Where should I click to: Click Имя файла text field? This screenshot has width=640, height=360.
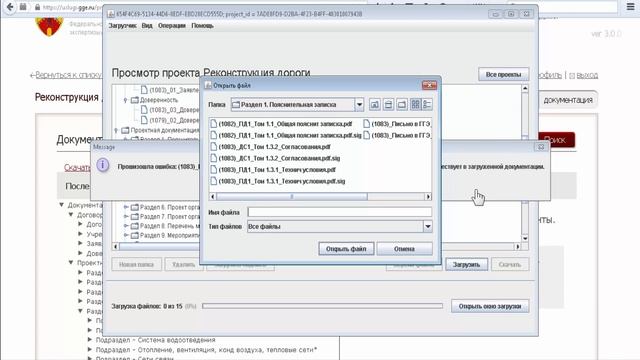tap(340, 212)
